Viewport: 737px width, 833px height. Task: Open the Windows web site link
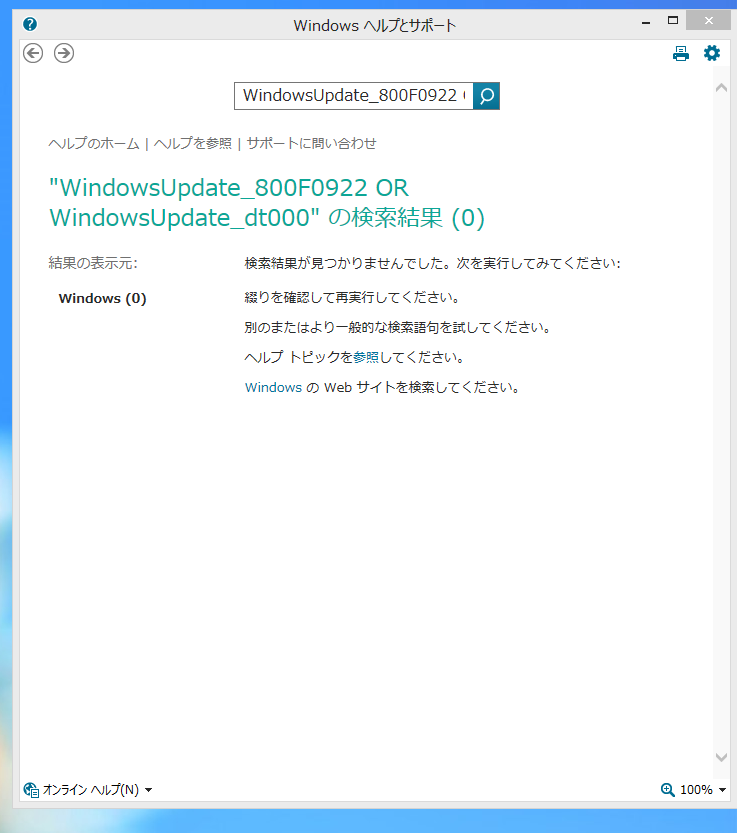273,387
